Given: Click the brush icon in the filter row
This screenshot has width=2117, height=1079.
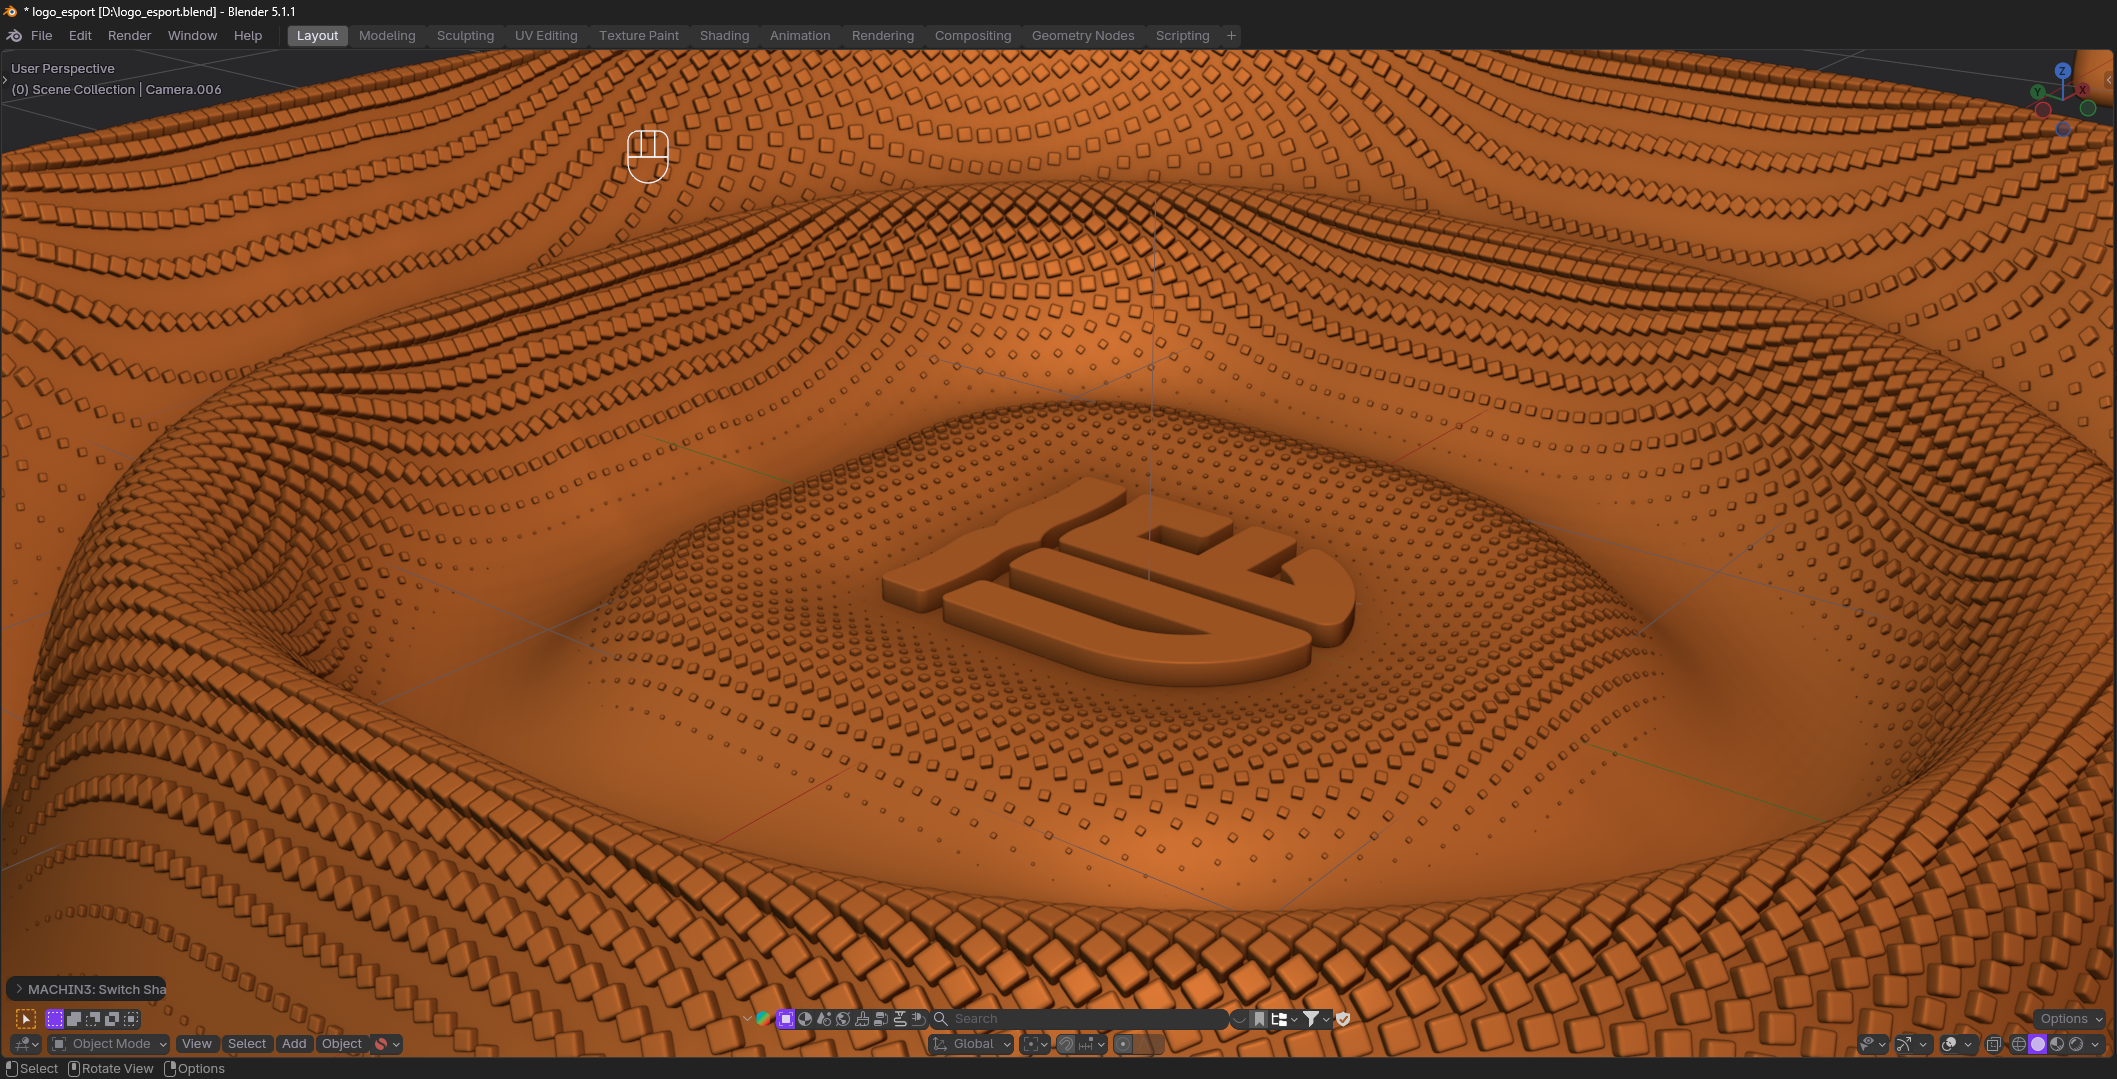Looking at the screenshot, I should (x=862, y=1019).
